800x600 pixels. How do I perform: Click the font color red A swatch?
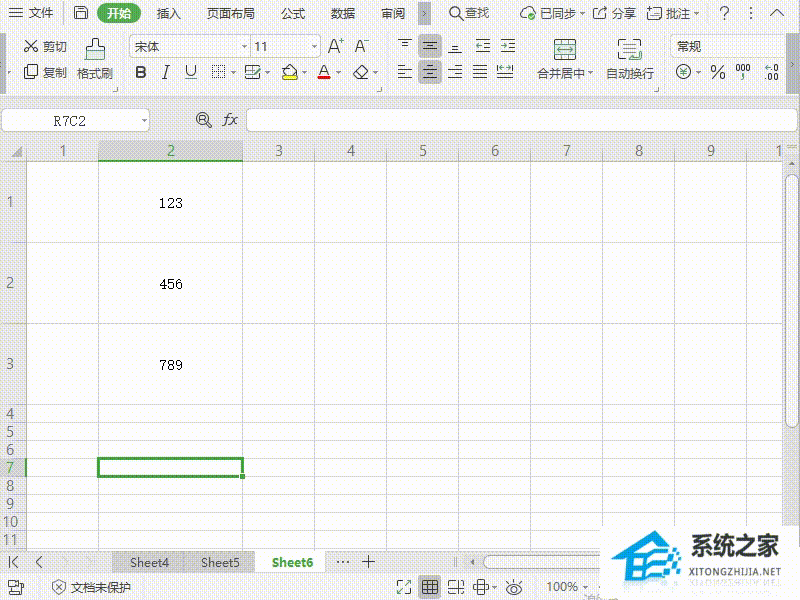323,72
